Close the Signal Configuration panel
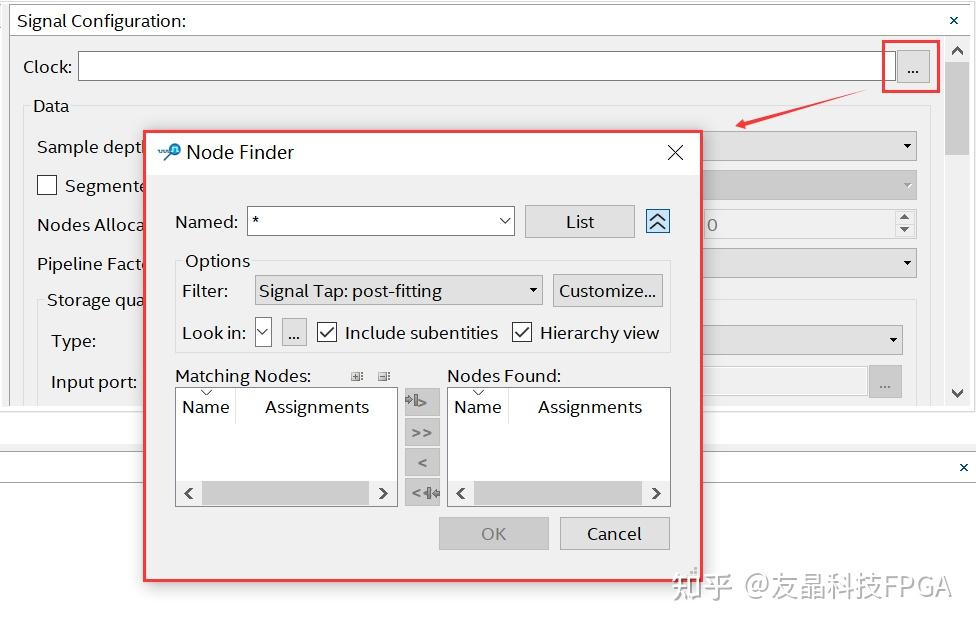 tap(954, 21)
